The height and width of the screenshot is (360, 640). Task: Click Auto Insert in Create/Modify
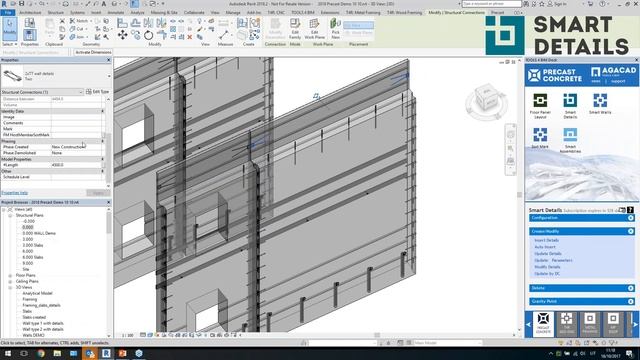545,247
